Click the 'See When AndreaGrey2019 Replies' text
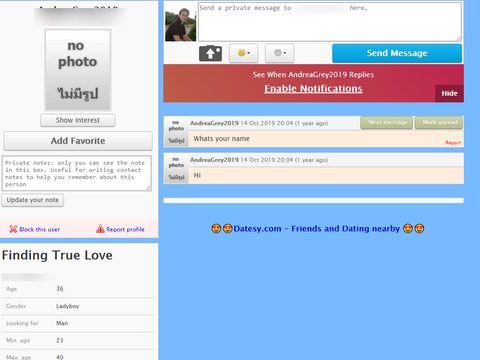Viewport: 480px width, 360px height. [x=313, y=75]
